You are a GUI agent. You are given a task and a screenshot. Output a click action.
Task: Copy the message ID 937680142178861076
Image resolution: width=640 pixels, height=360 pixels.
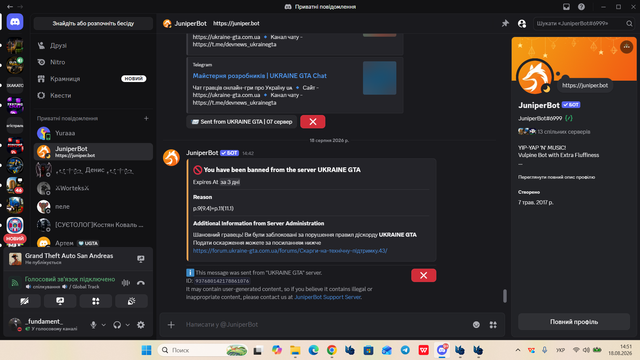(222, 281)
